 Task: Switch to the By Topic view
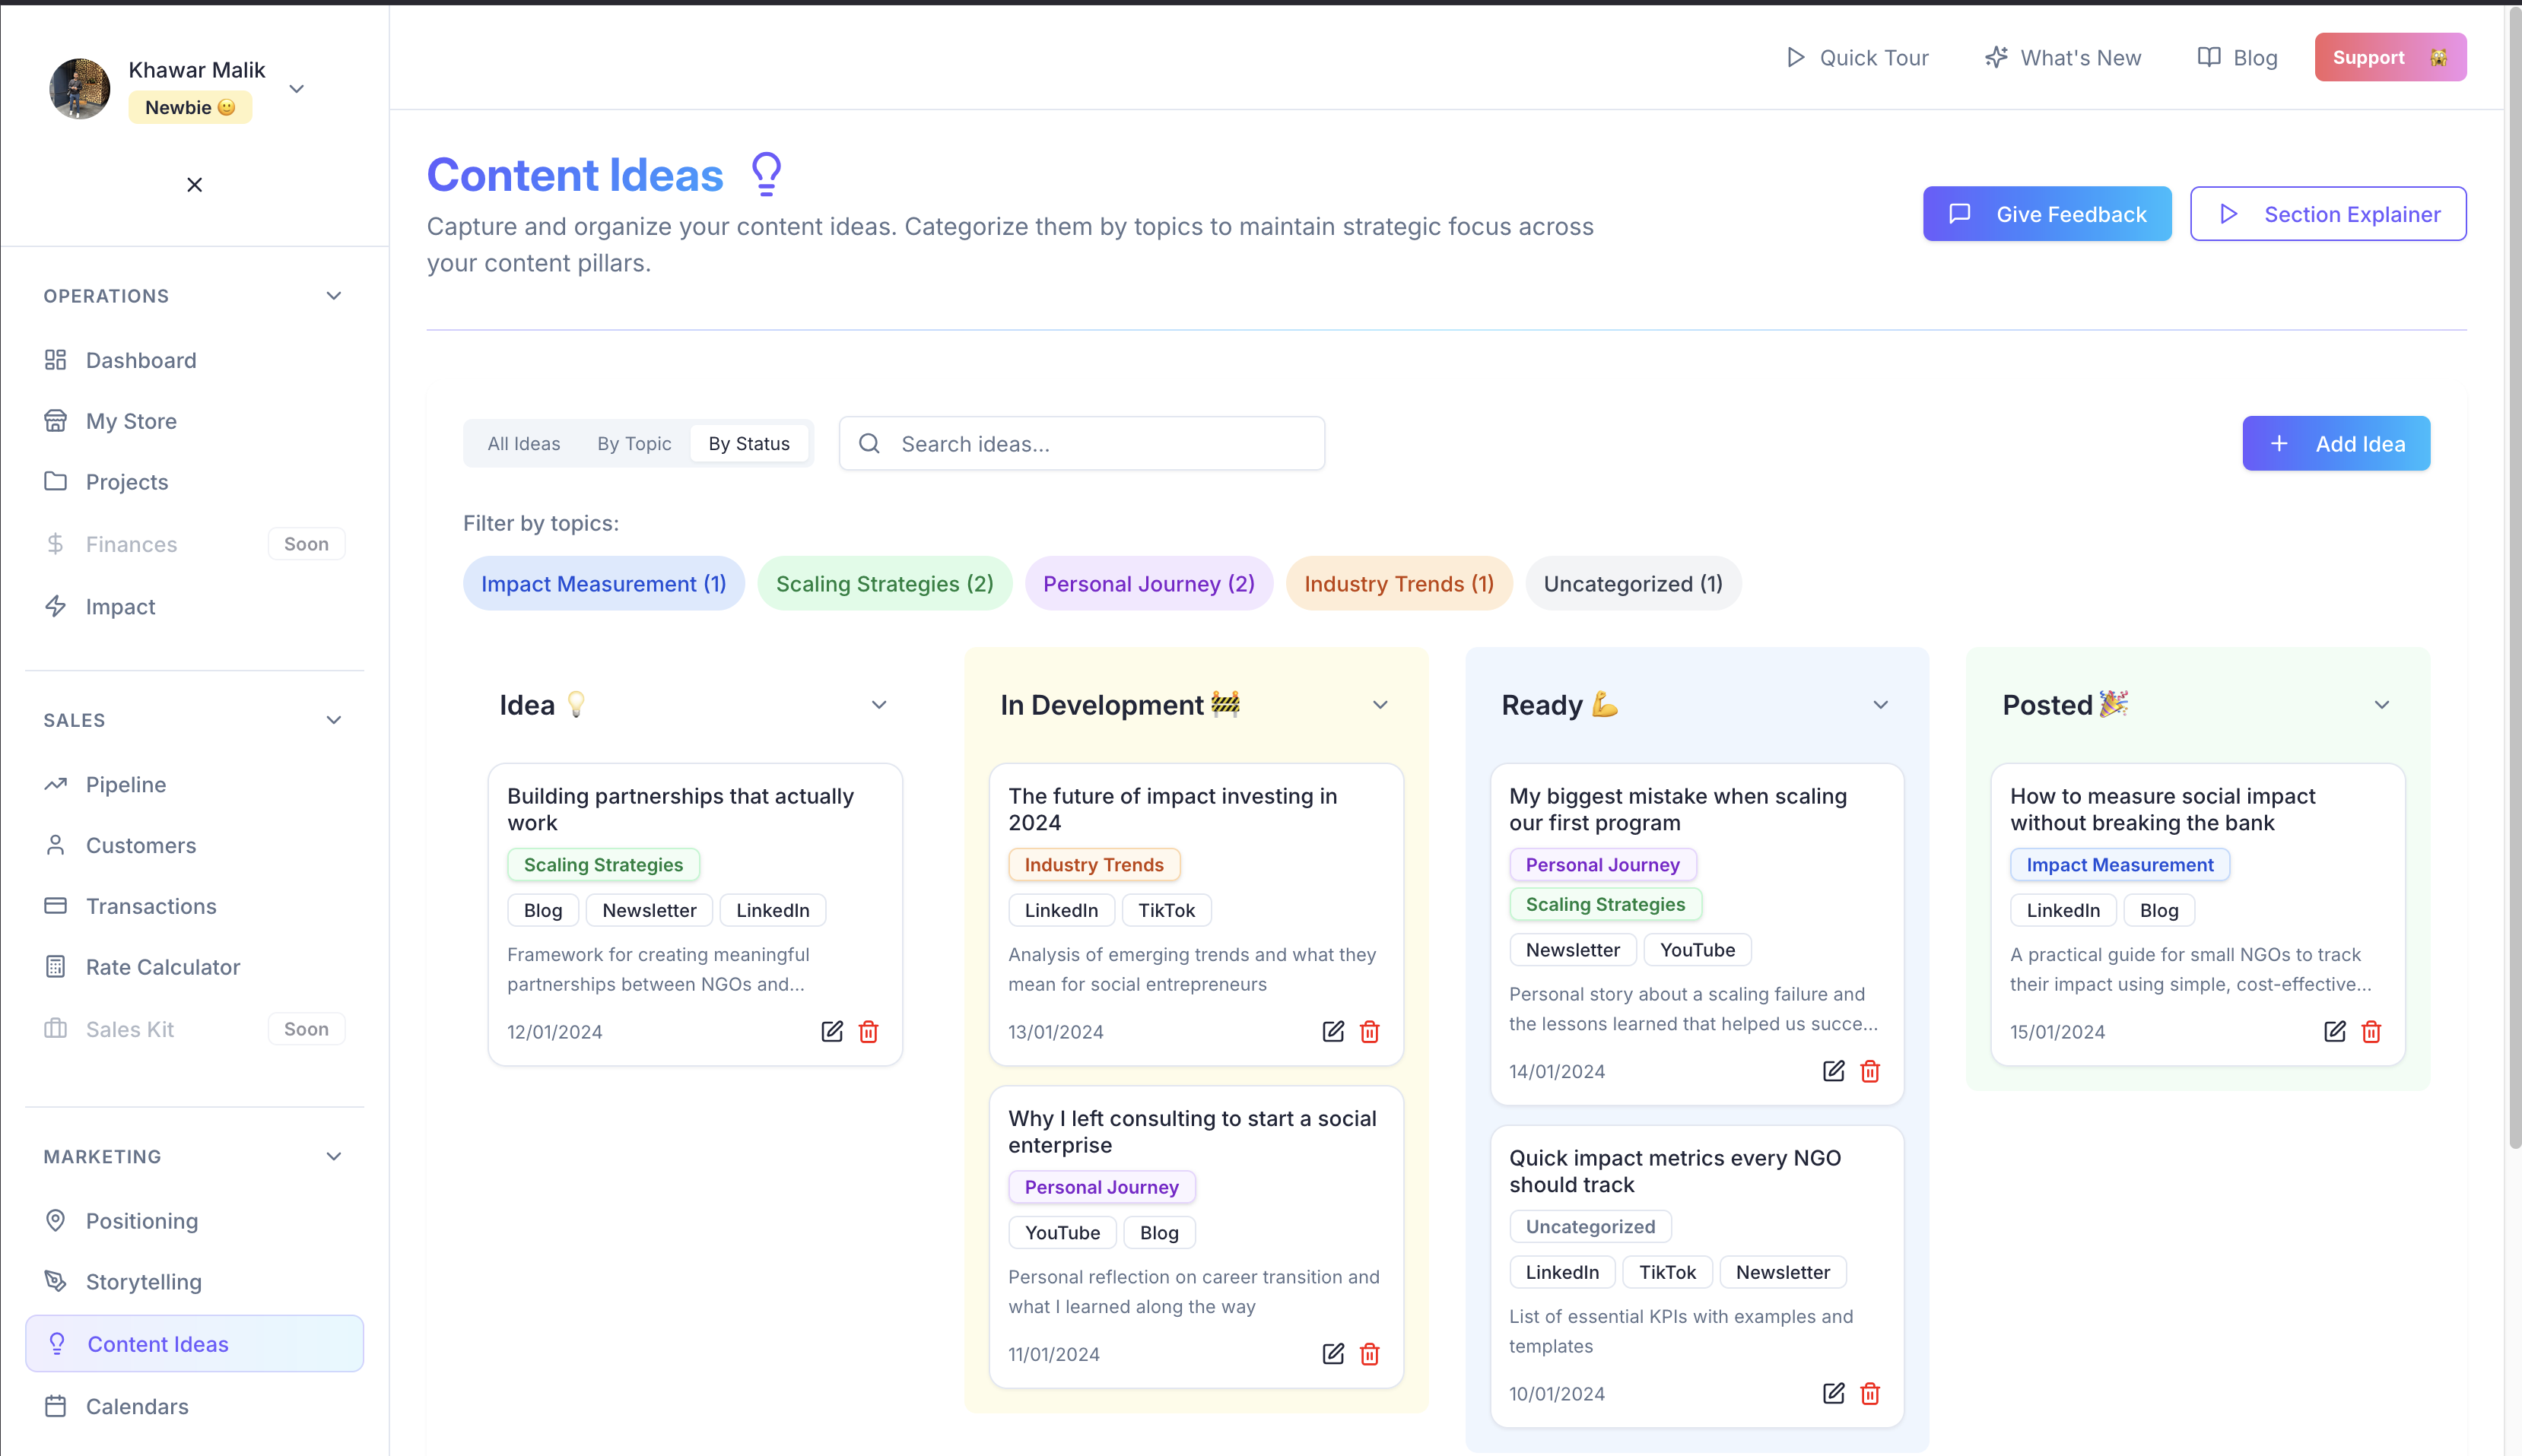(x=634, y=444)
